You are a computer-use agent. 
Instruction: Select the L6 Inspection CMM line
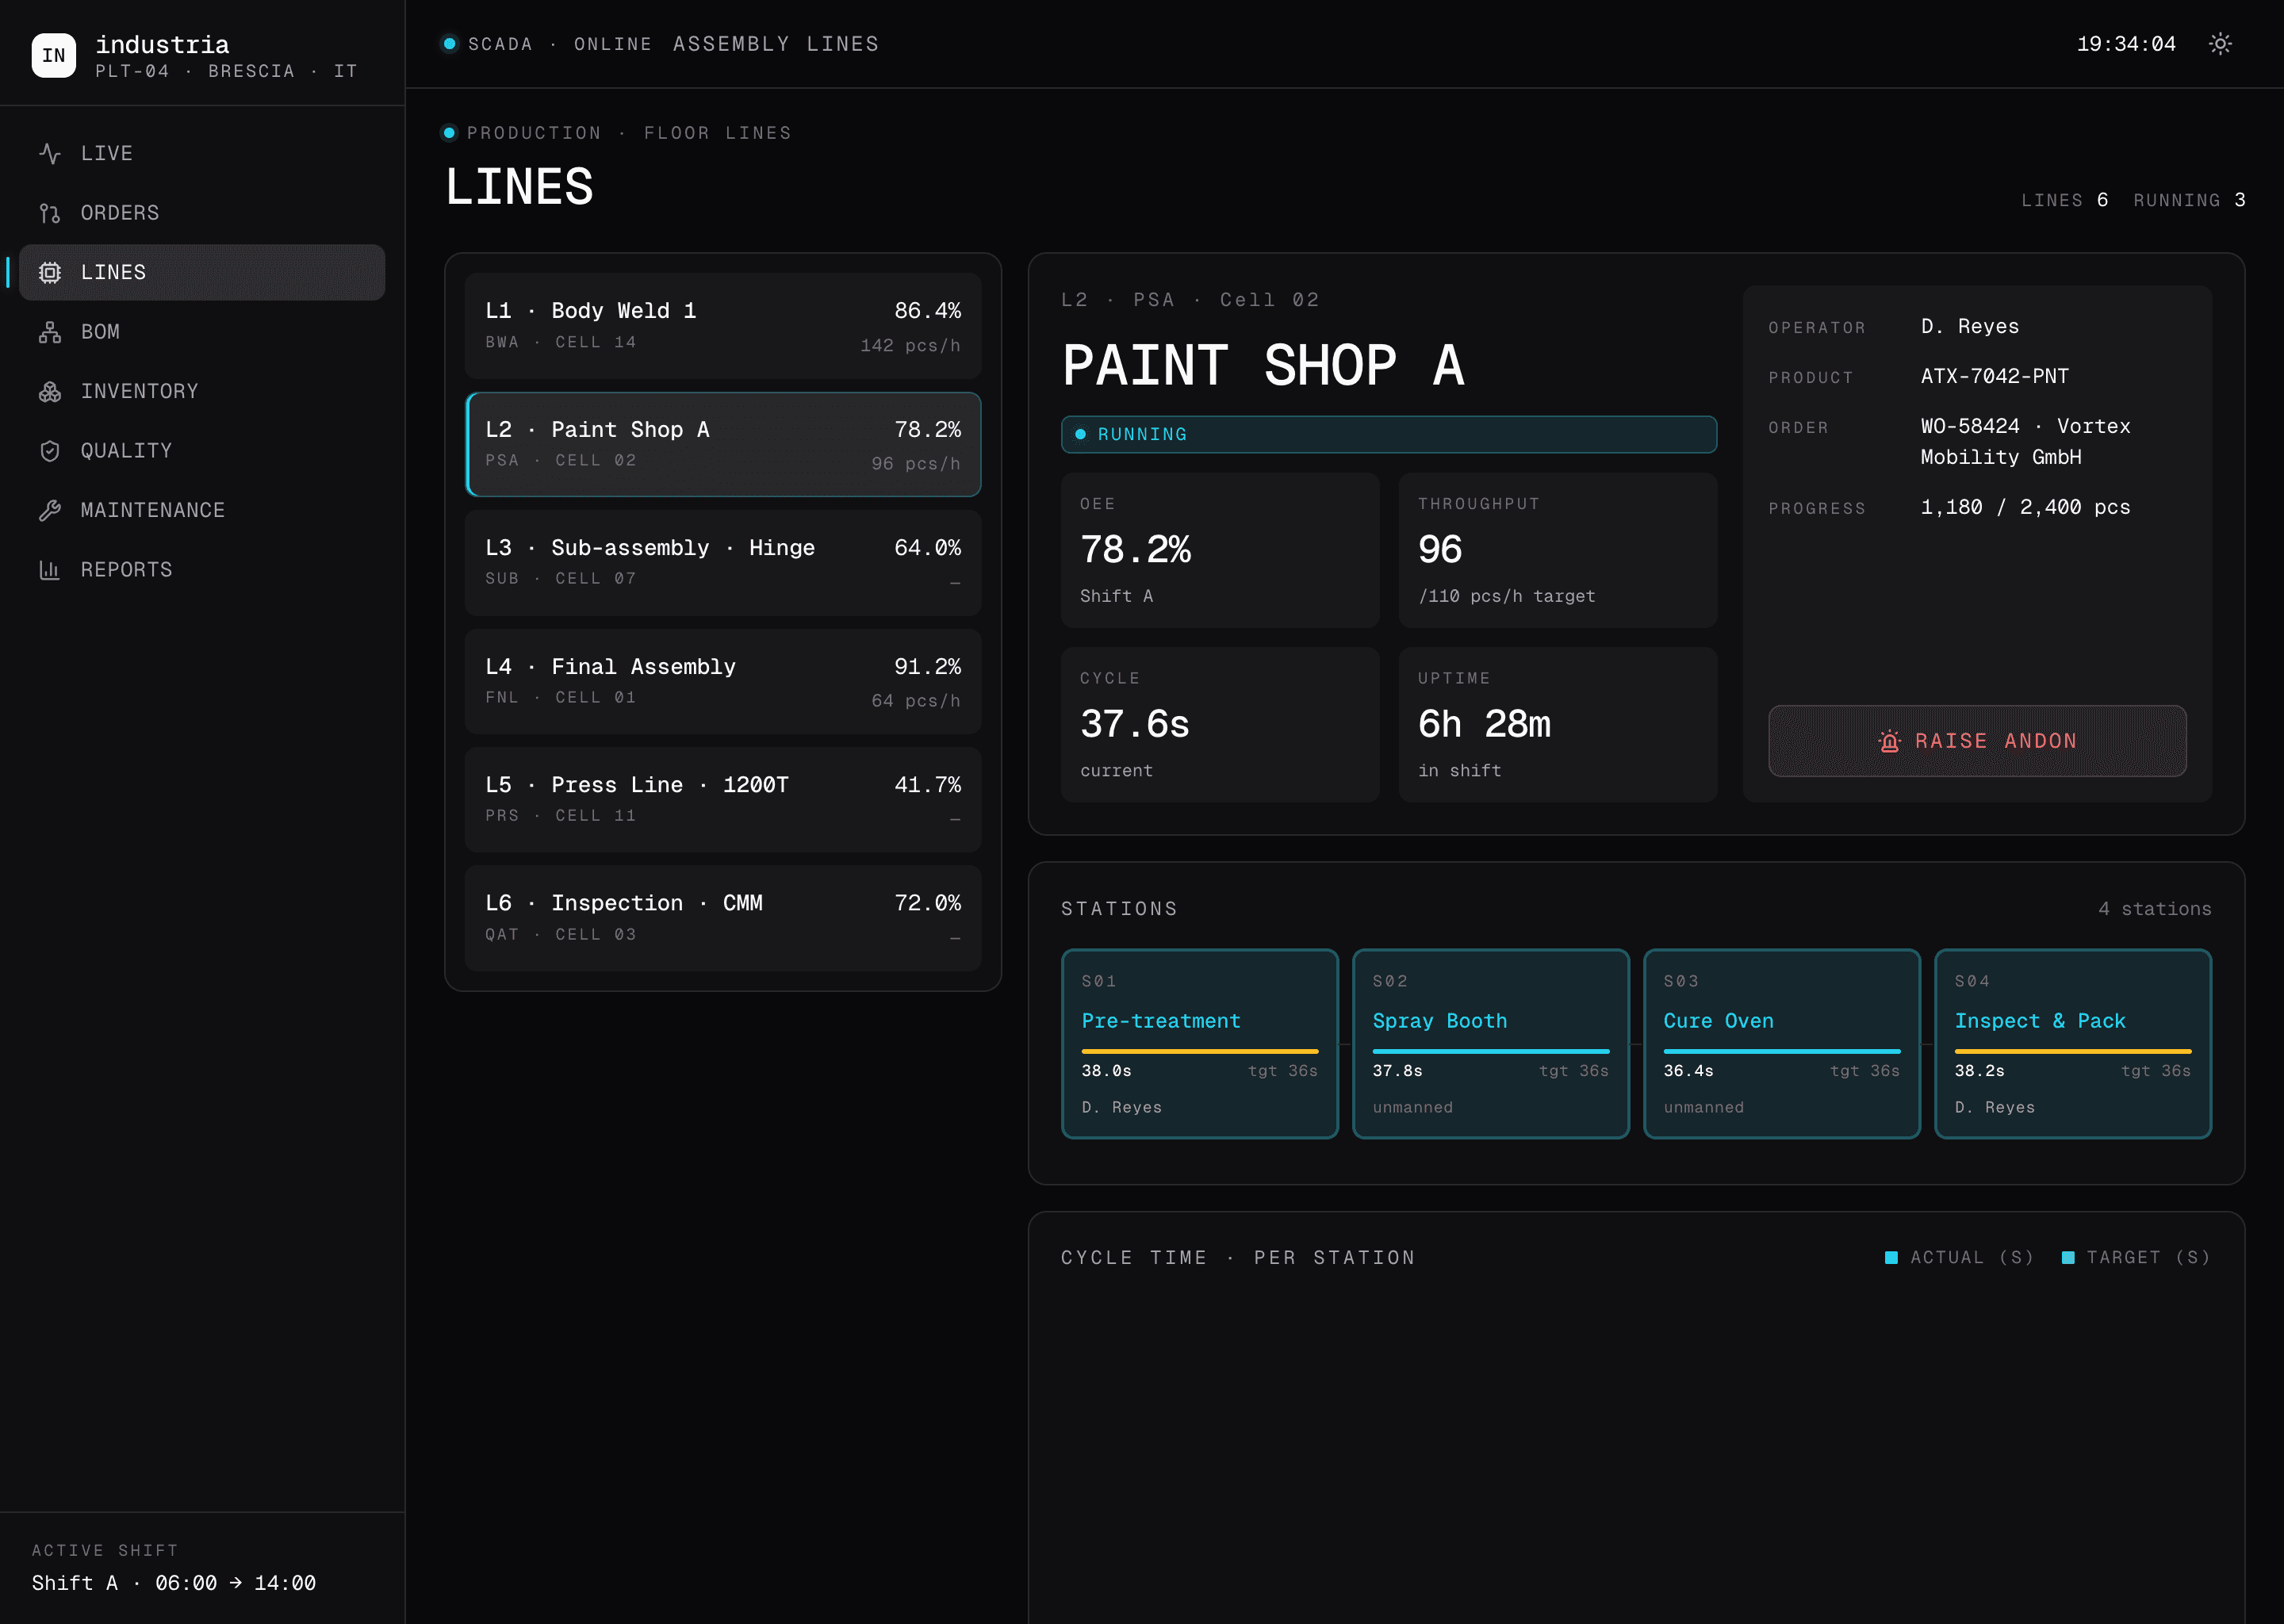click(723, 918)
